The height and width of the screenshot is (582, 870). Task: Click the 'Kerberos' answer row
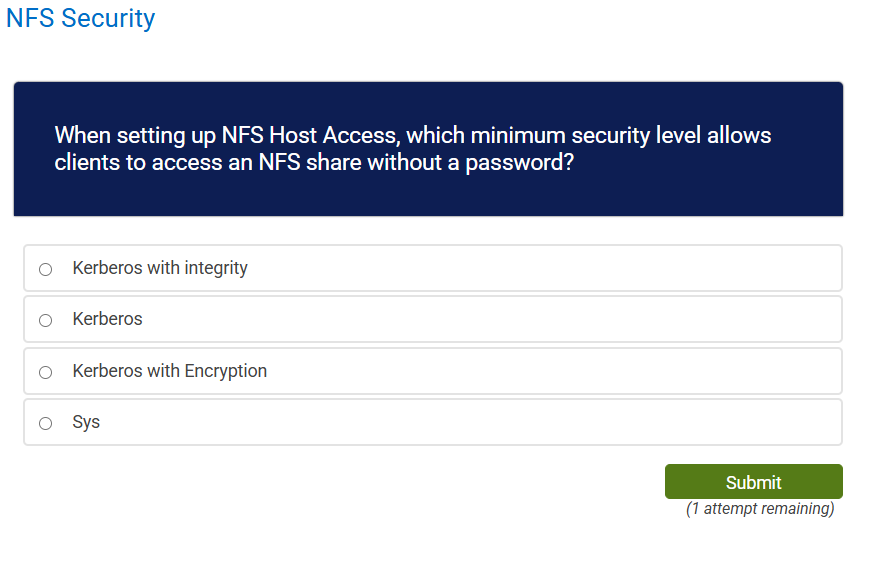[x=432, y=320]
